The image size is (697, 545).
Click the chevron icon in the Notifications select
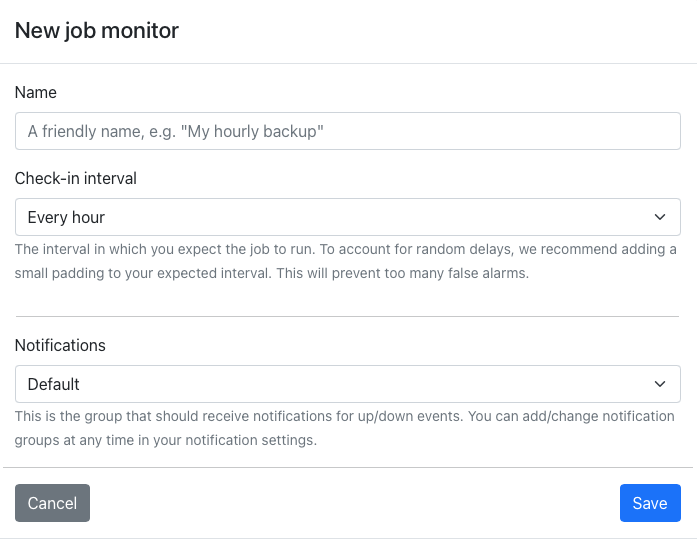pyautogui.click(x=660, y=384)
